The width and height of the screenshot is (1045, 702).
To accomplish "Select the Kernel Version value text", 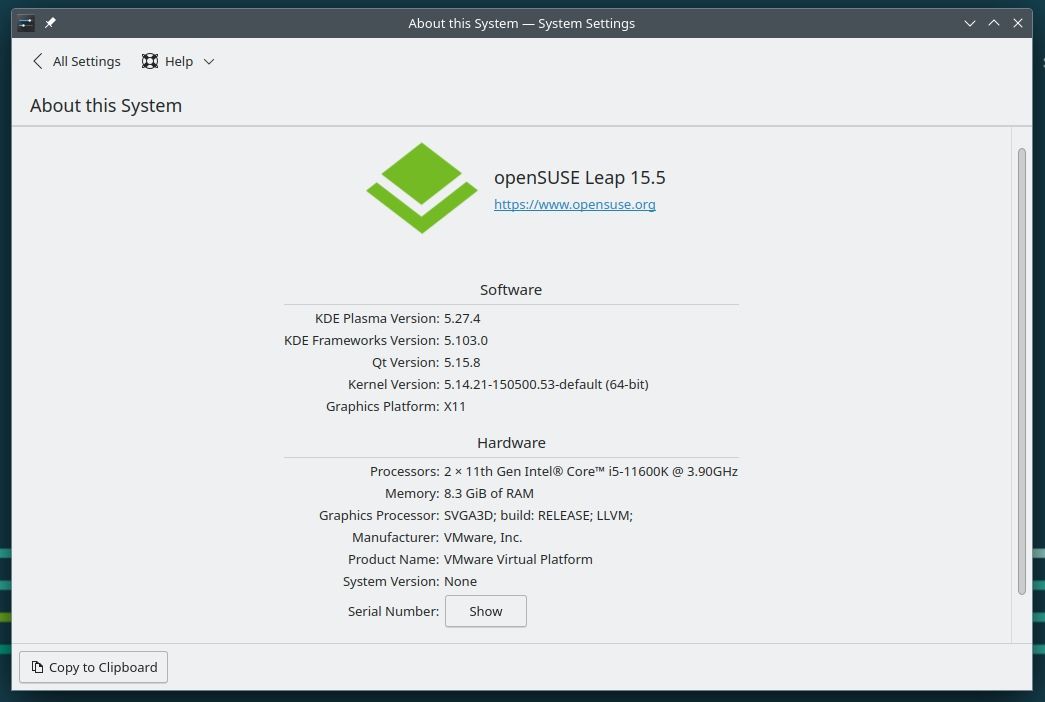I will [x=546, y=385].
